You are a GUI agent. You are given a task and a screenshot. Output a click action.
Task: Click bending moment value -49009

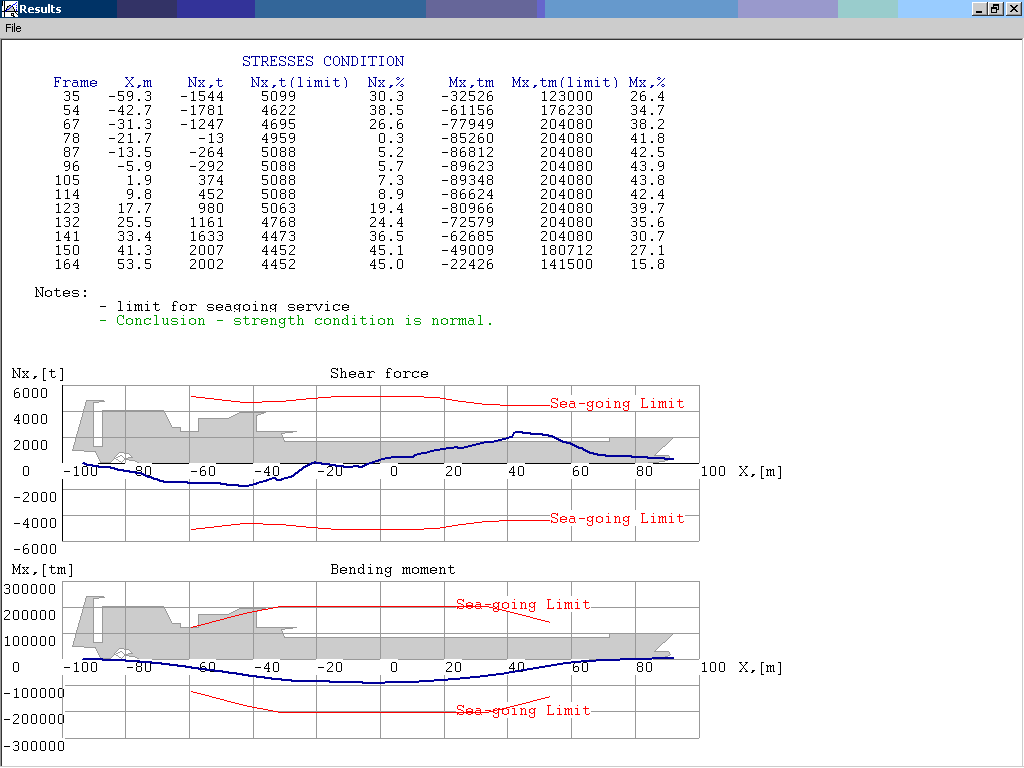click(468, 251)
